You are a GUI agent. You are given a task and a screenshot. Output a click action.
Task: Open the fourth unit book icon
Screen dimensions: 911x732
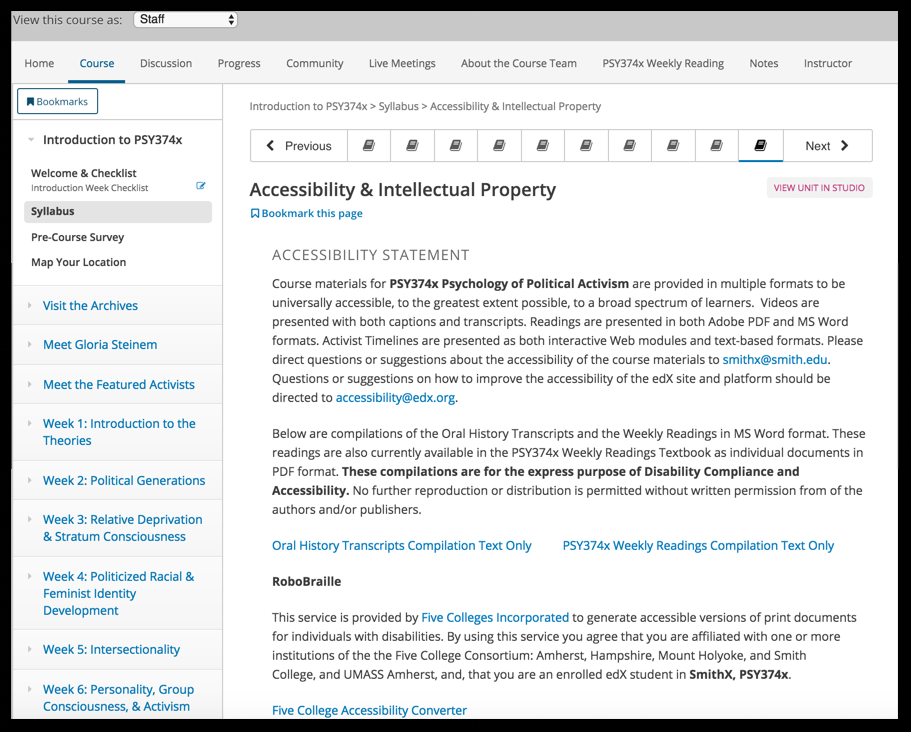coord(500,145)
